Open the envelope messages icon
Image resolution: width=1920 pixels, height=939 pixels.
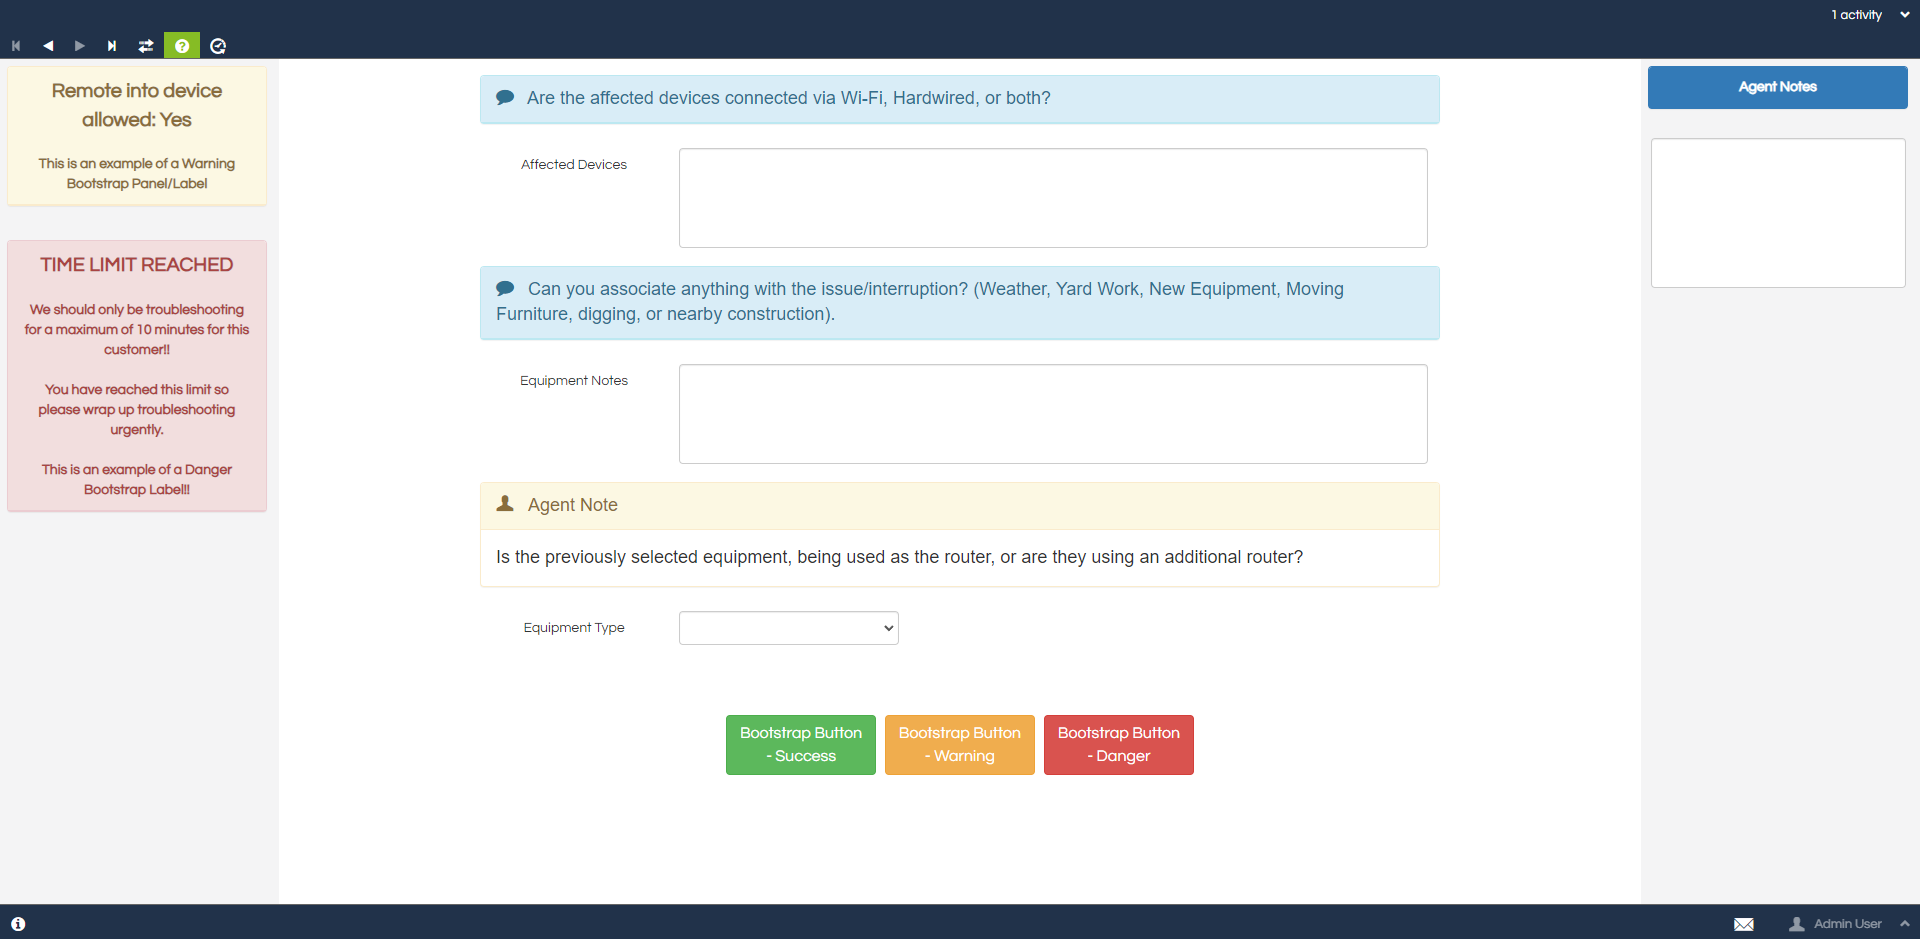coord(1743,924)
